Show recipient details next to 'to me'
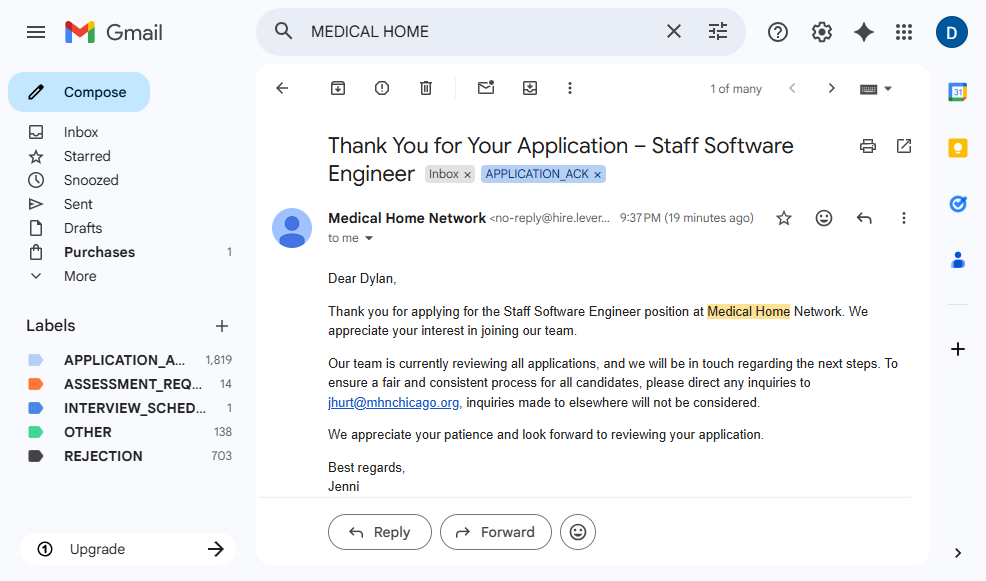This screenshot has height=581, width=986. (369, 239)
